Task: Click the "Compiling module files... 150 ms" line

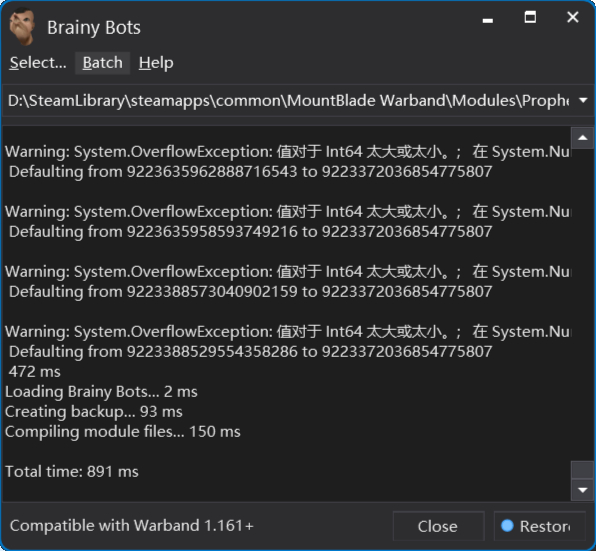Action: pyautogui.click(x=123, y=432)
